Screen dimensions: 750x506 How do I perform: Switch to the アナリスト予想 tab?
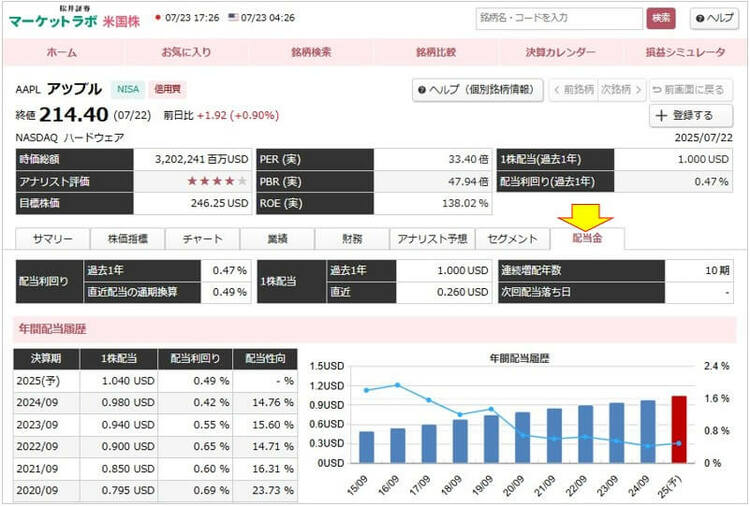(x=432, y=239)
